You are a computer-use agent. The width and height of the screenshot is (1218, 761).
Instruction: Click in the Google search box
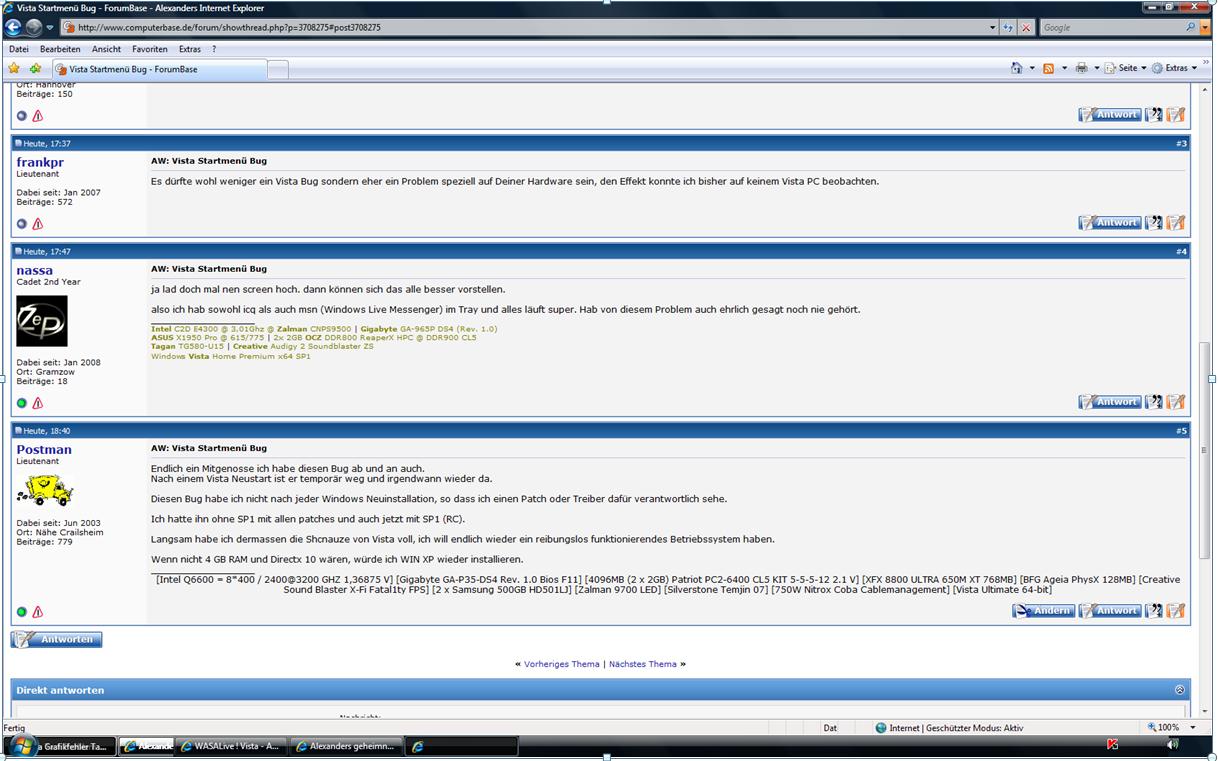[x=1111, y=27]
